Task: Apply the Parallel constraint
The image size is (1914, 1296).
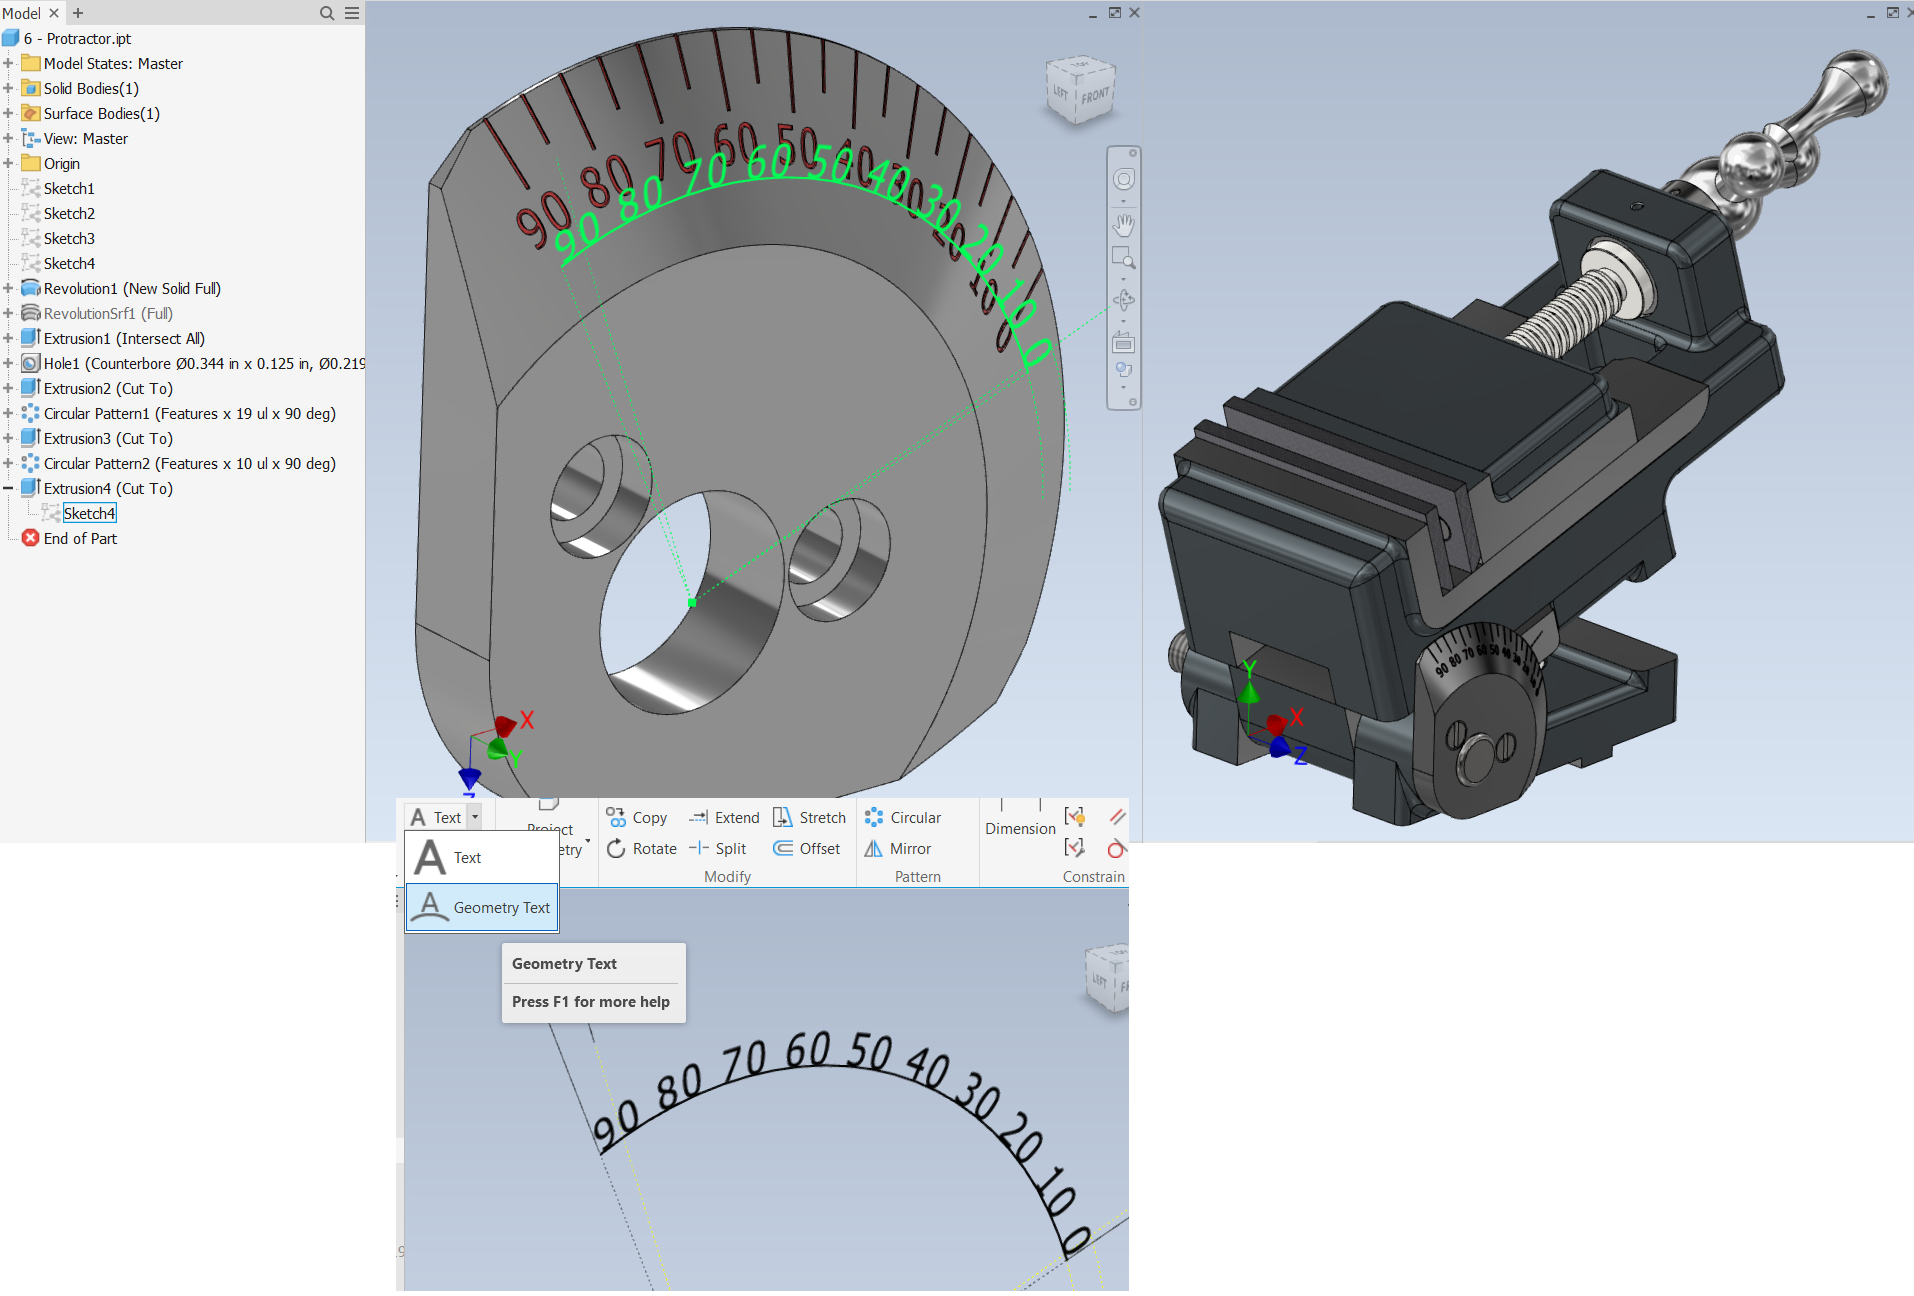Action: tap(1117, 816)
